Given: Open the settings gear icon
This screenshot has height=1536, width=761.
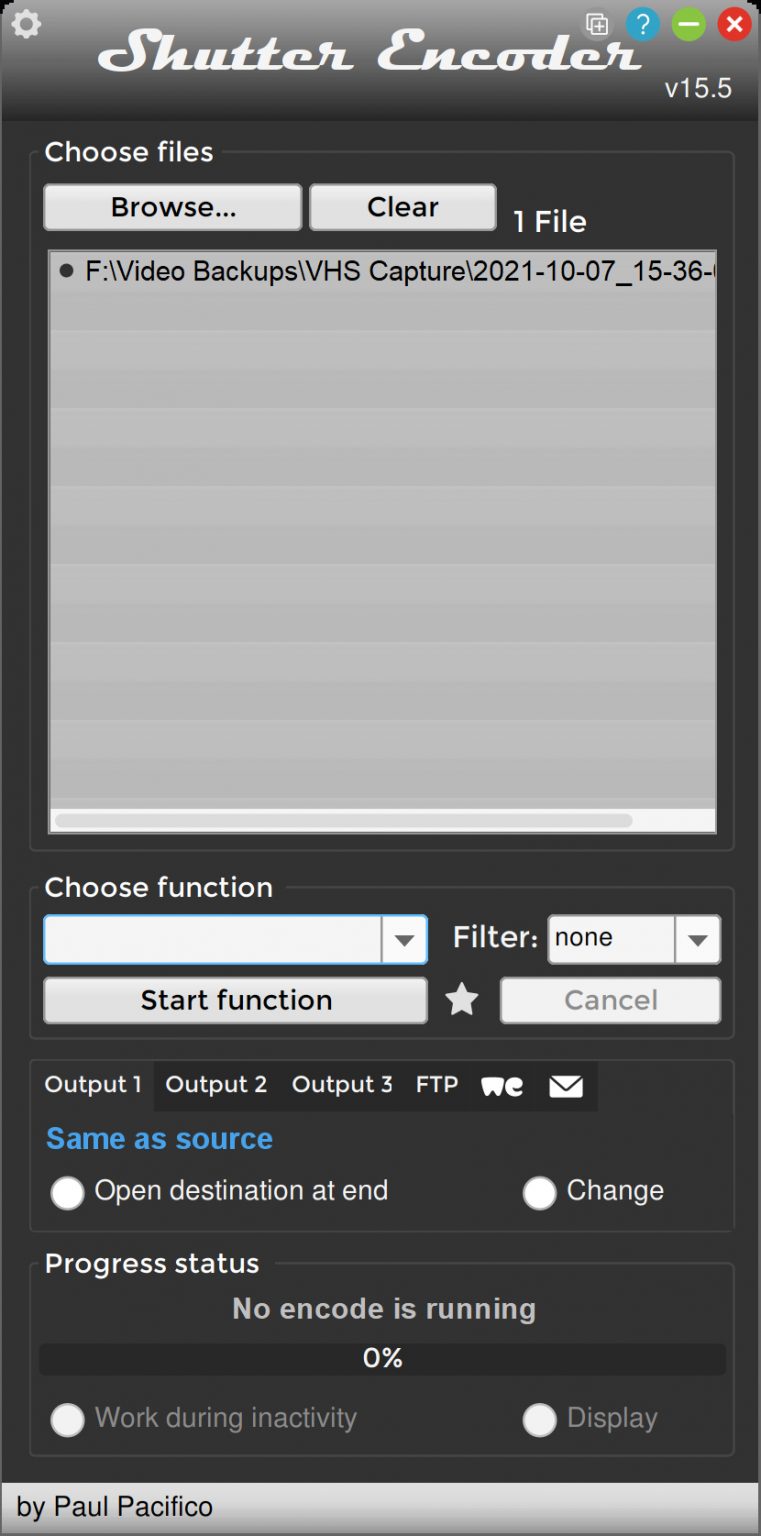Looking at the screenshot, I should pos(26,24).
